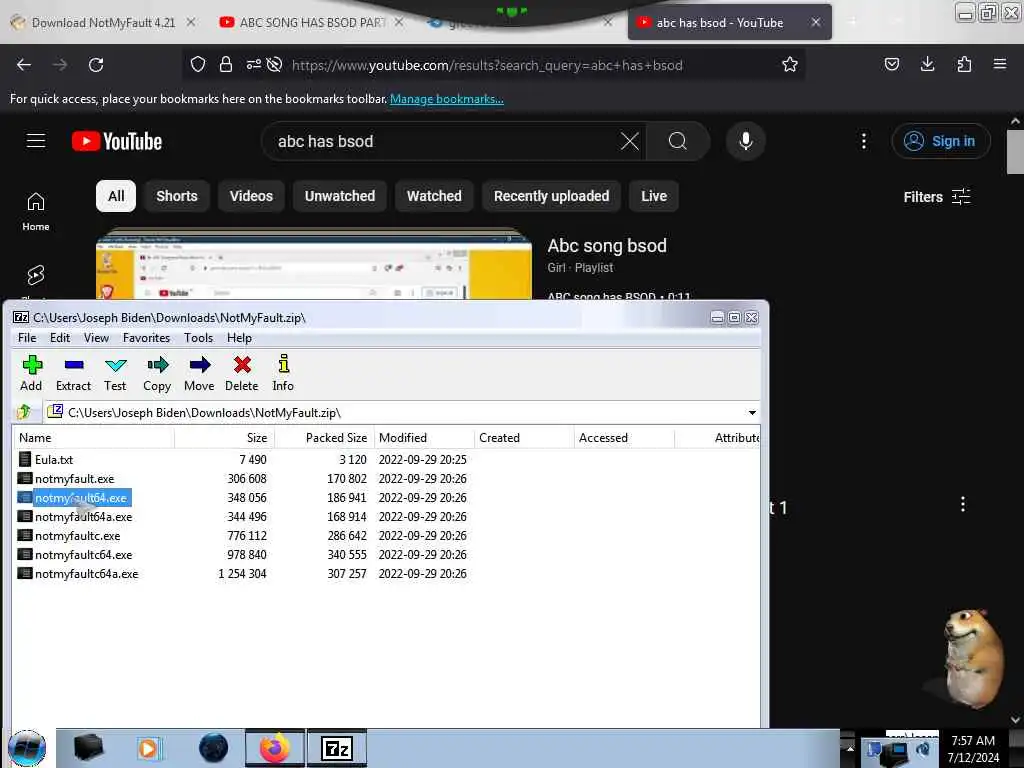
Task: Switch to ABC SONG HAS BSOD PART tab
Action: coord(312,23)
